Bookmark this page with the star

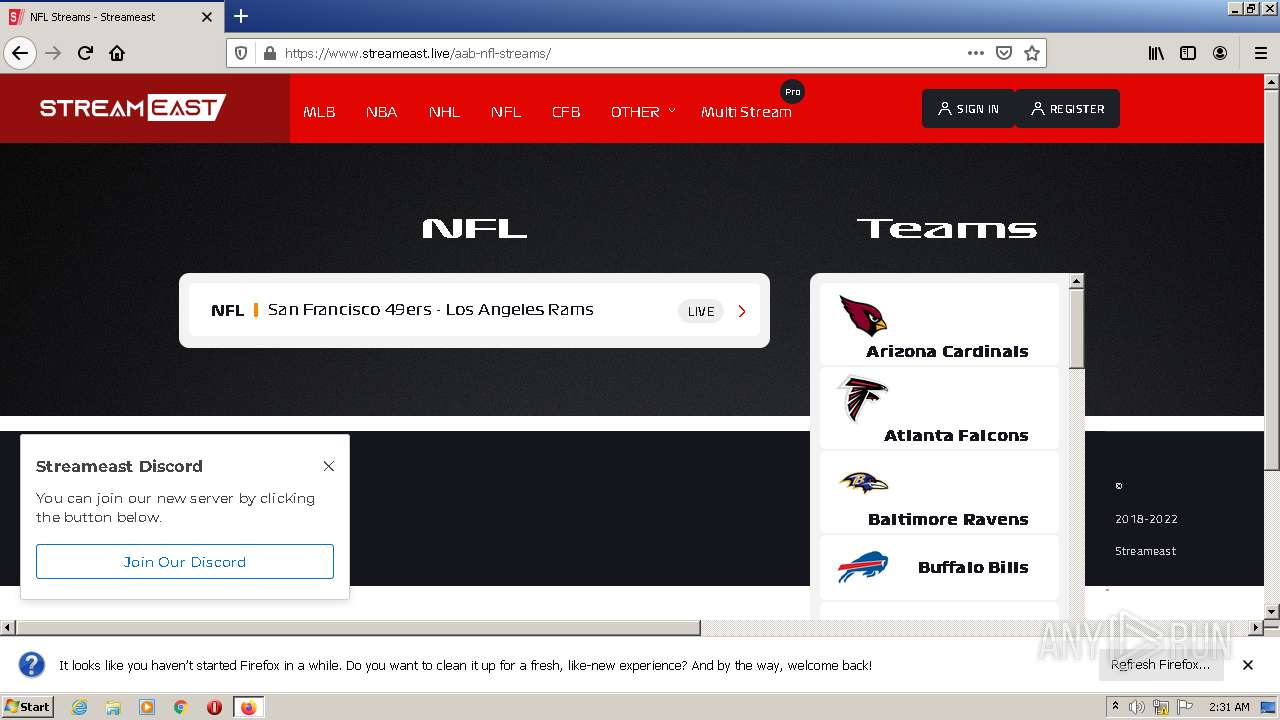pyautogui.click(x=1032, y=53)
